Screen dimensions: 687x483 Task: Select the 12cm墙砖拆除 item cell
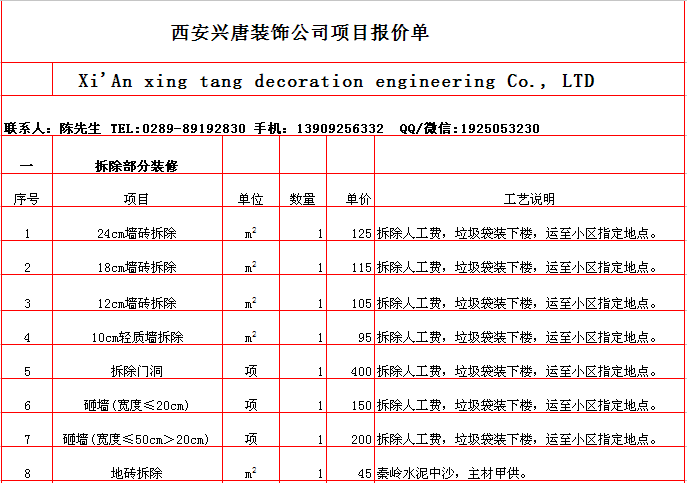pos(136,303)
